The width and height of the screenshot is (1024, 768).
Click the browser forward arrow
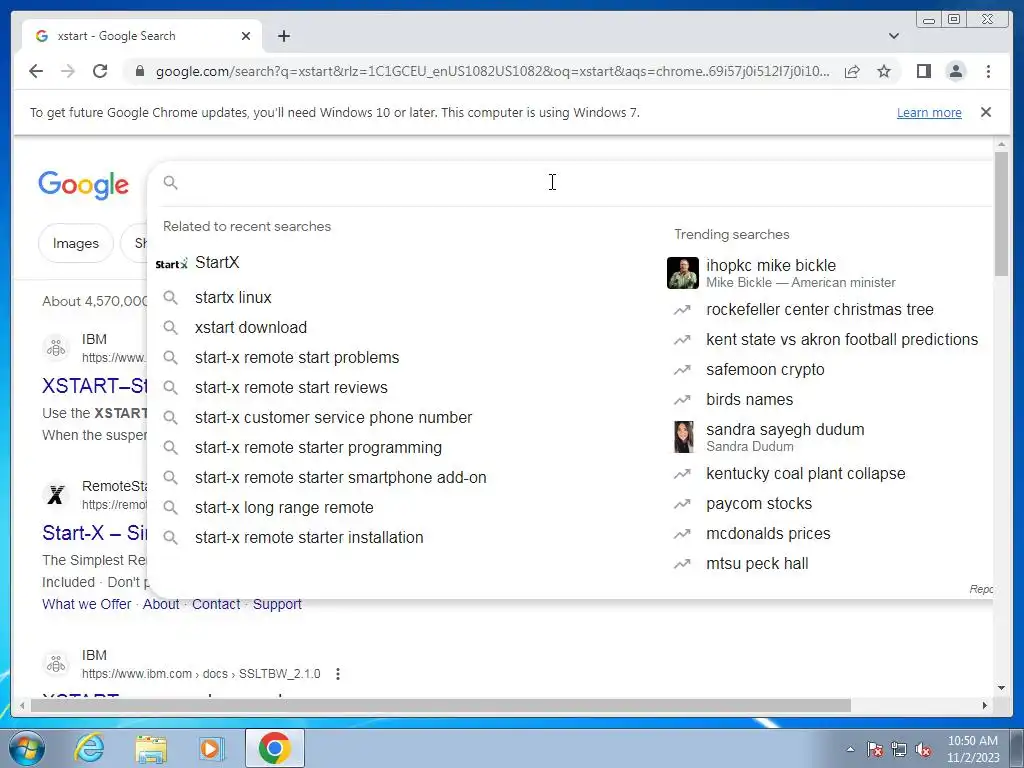click(68, 71)
